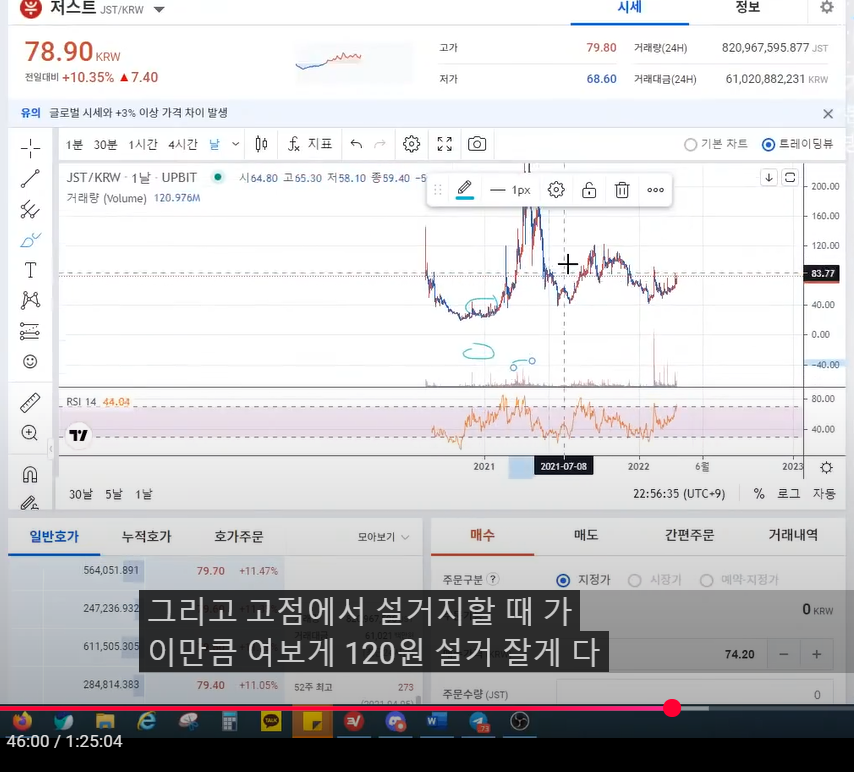
Task: Open the page settings gear at top right
Action: pos(827,7)
